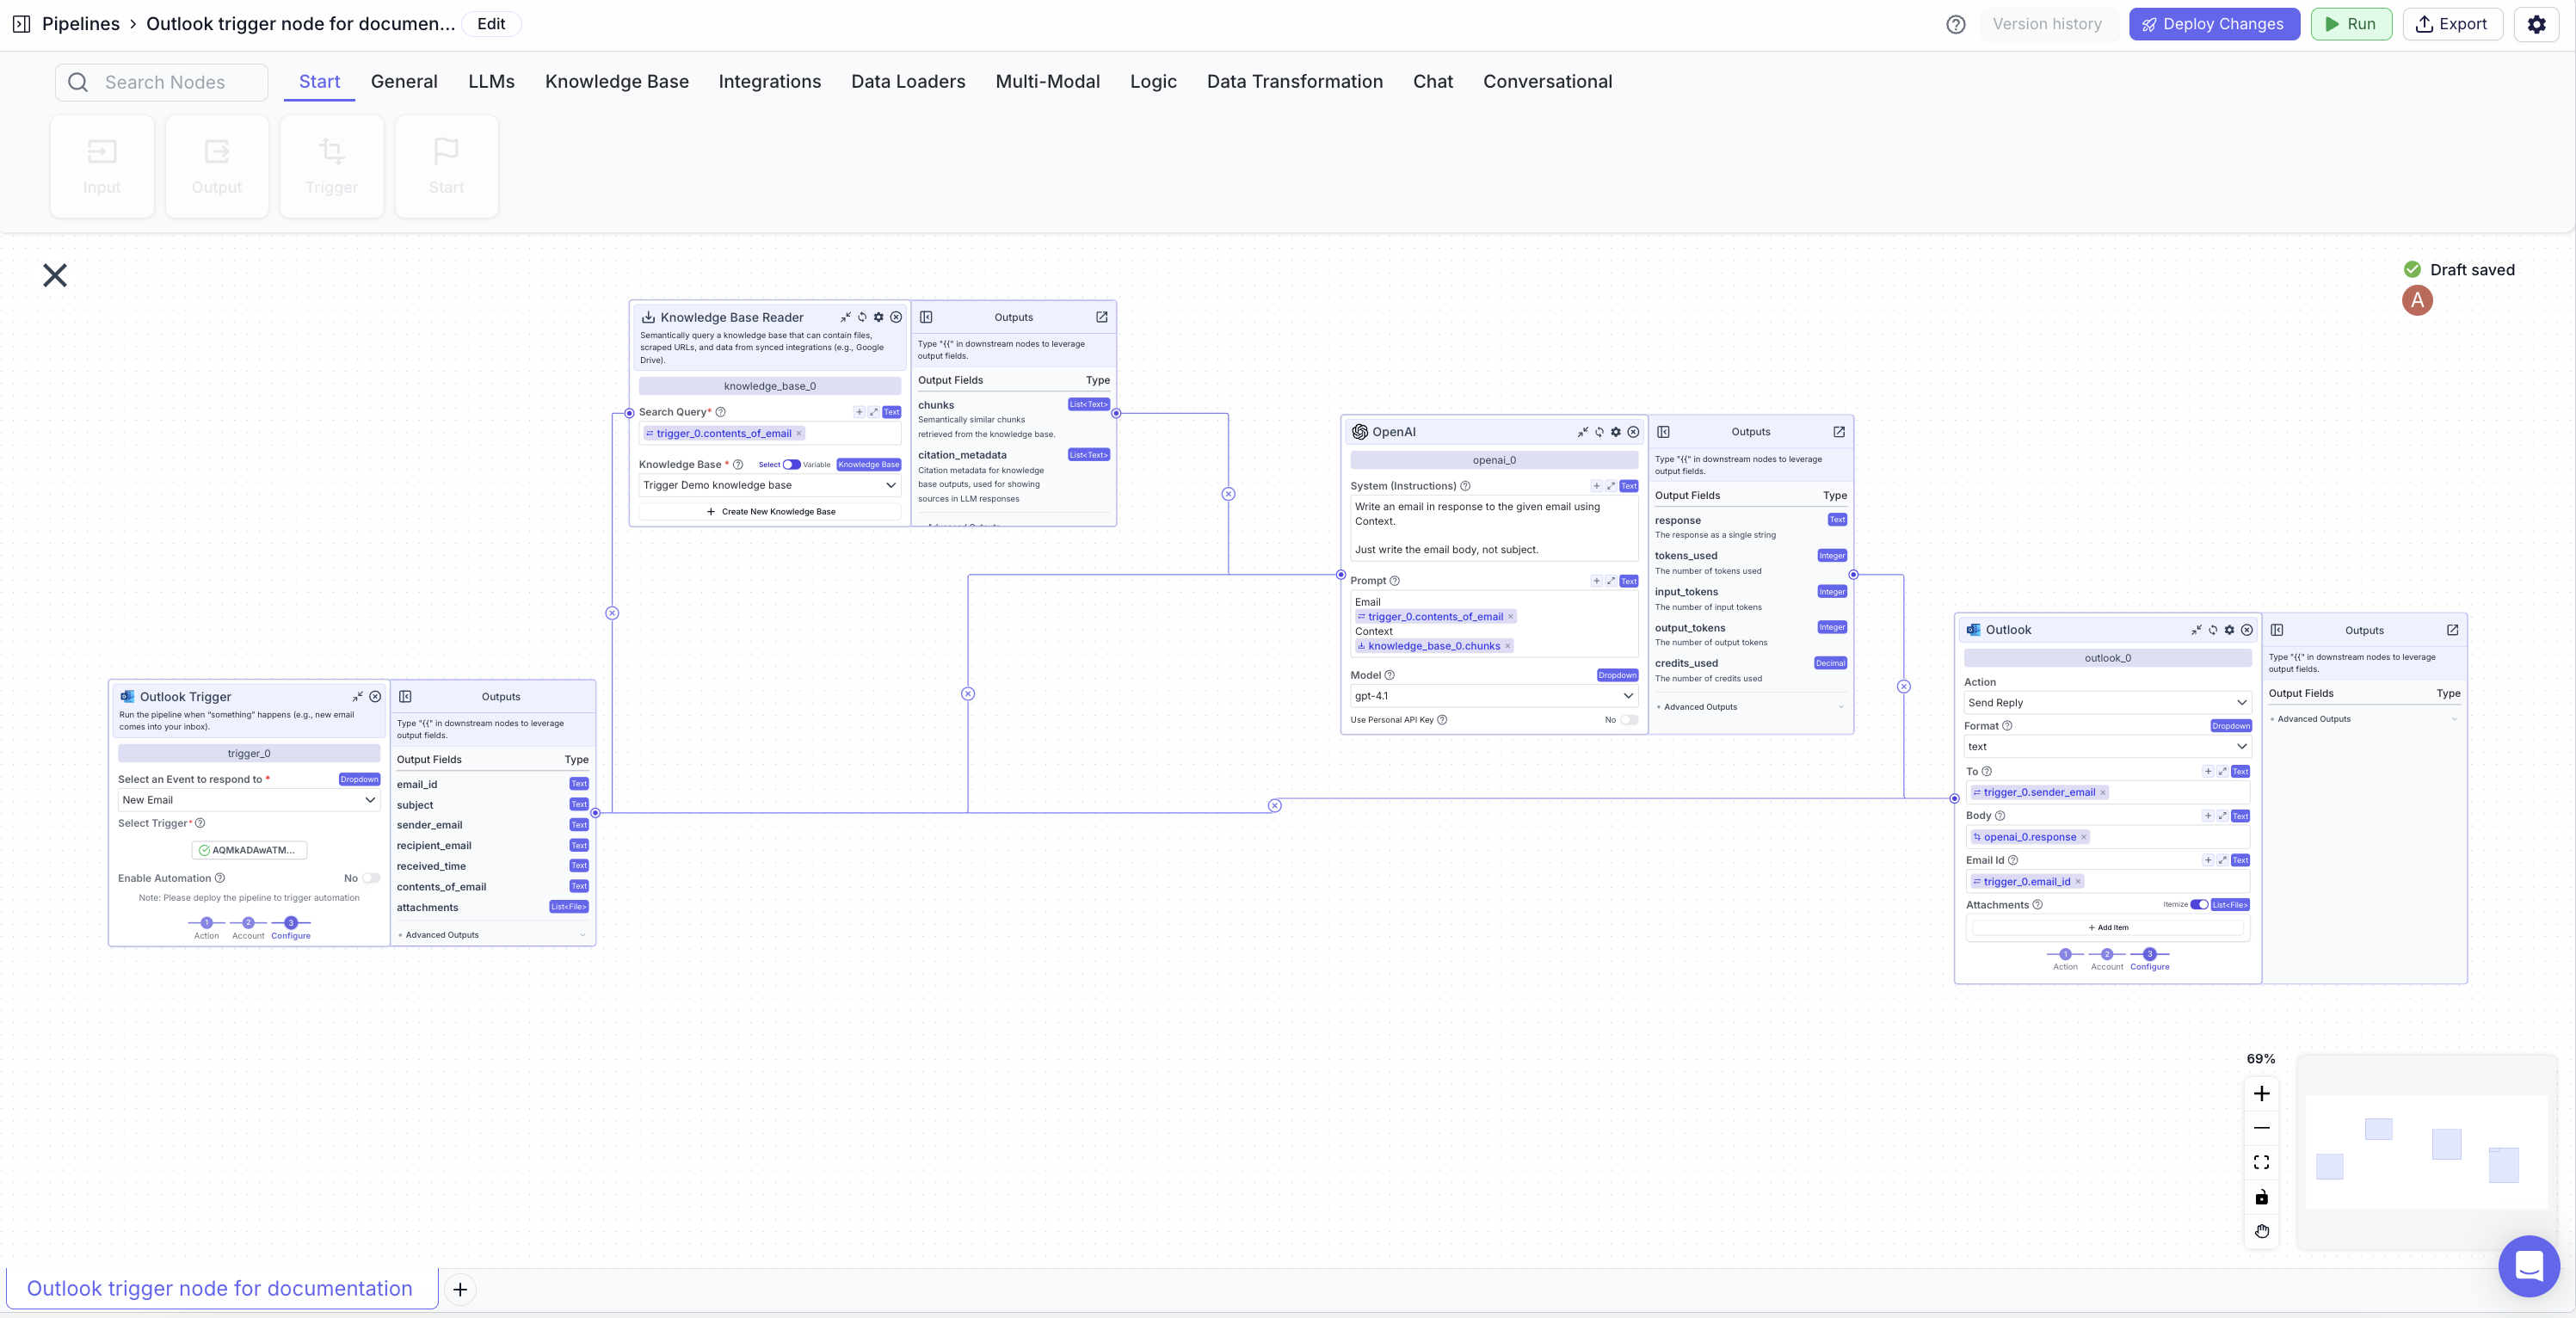Open settings gear on OpenAI node
2576x1318 pixels.
[1616, 432]
